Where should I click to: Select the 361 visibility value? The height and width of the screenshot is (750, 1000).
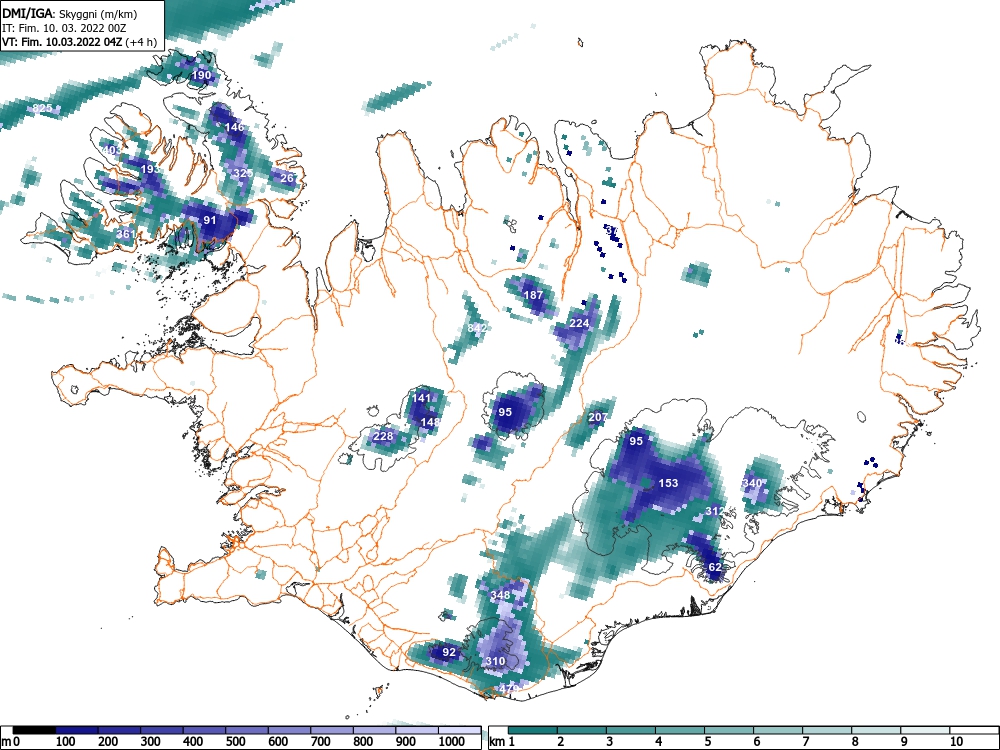coord(126,234)
